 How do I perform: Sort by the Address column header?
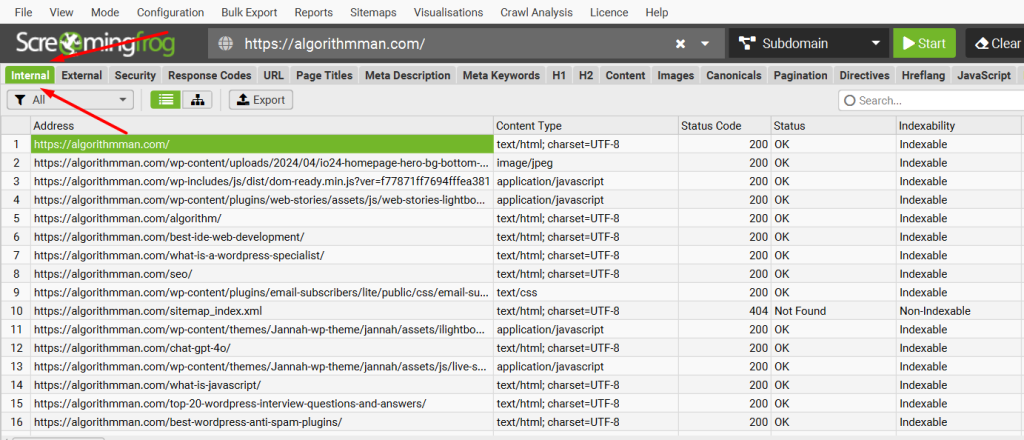262,125
